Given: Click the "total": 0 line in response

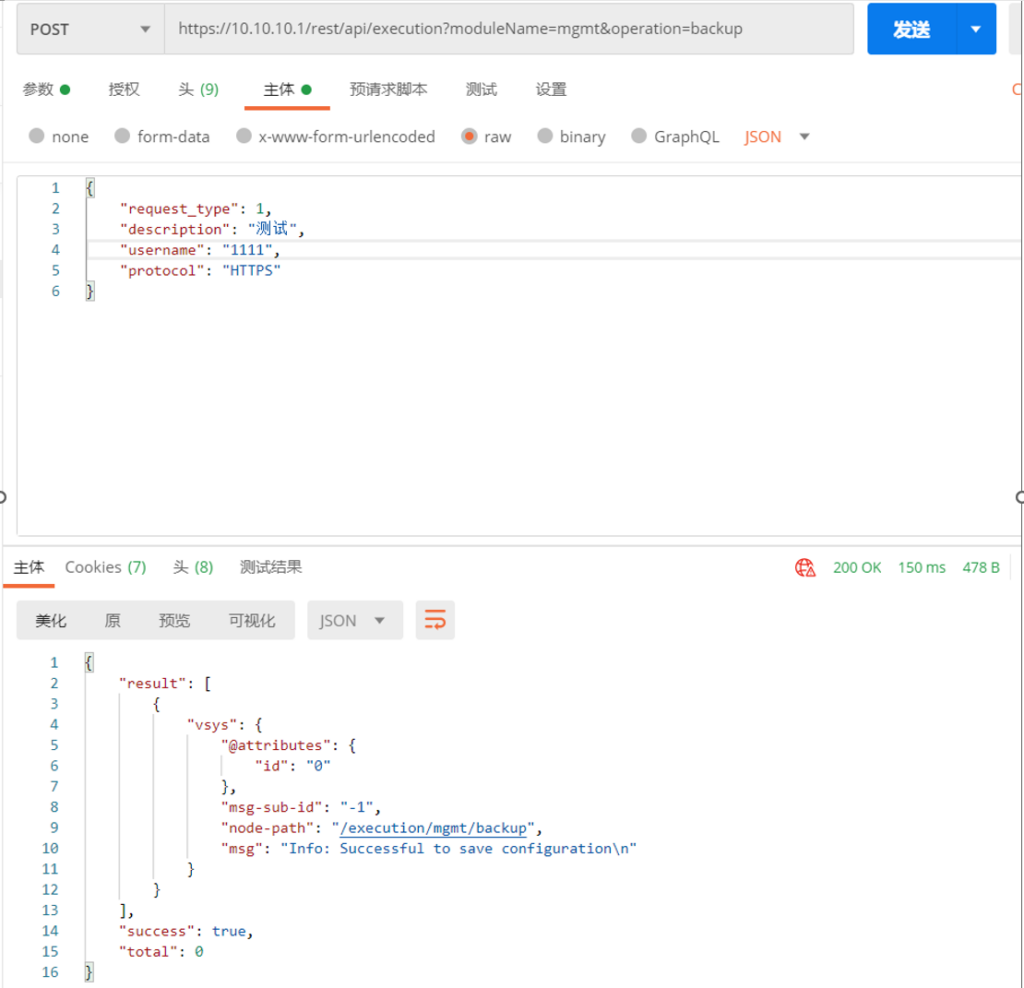Looking at the screenshot, I should 161,952.
